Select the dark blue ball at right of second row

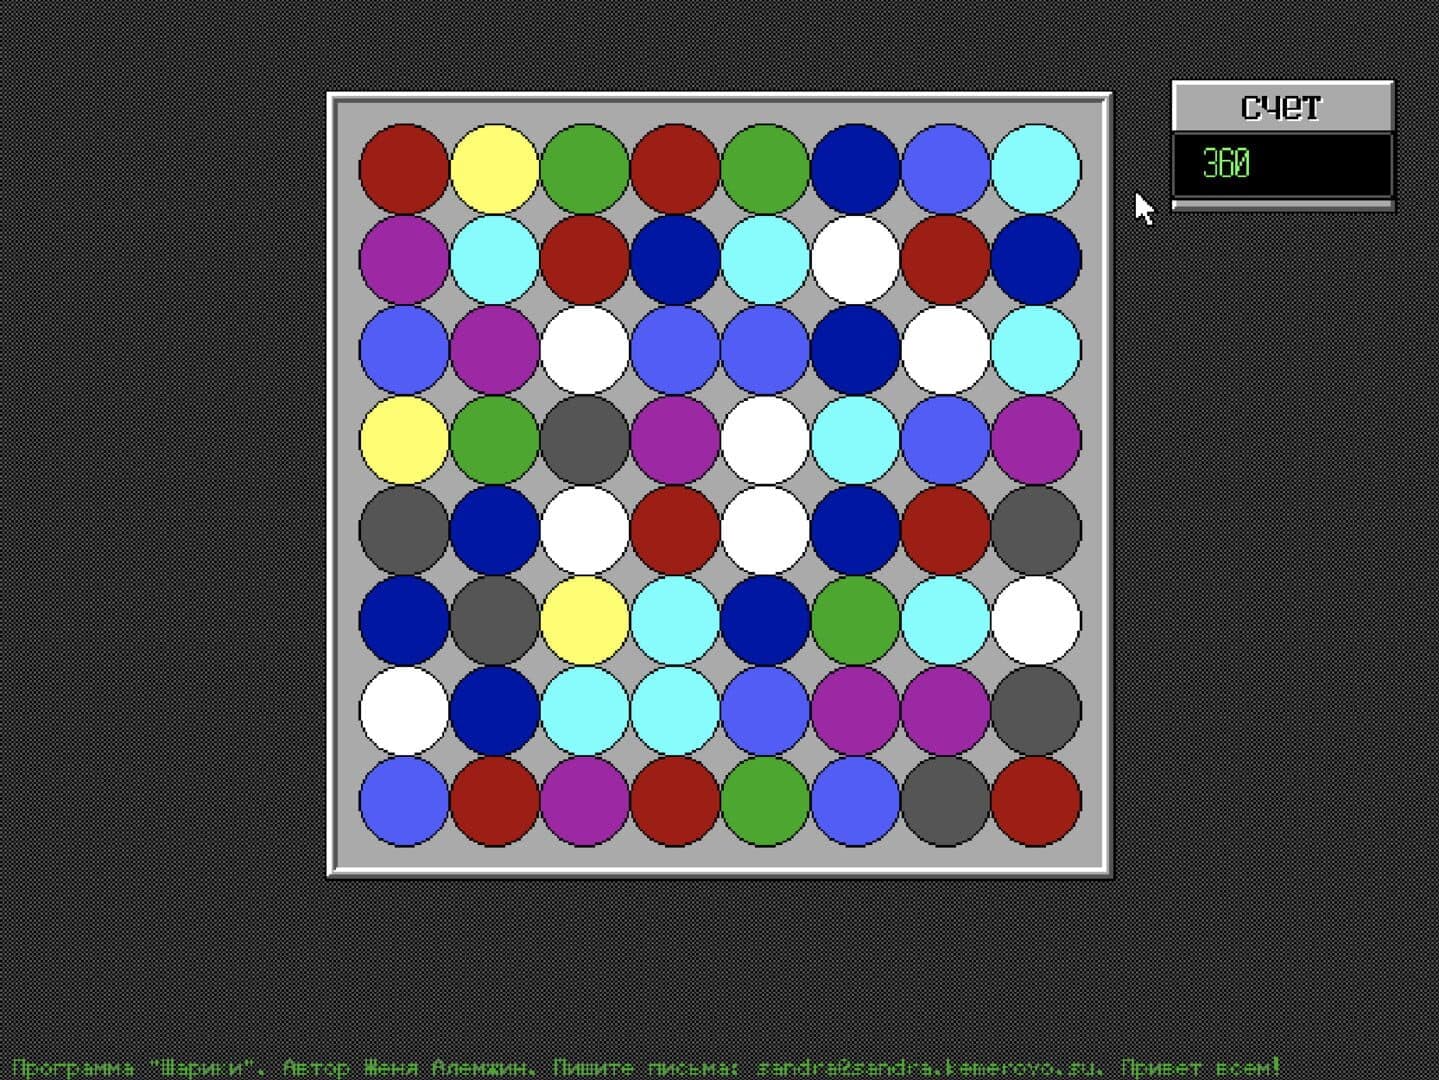[x=1036, y=259]
